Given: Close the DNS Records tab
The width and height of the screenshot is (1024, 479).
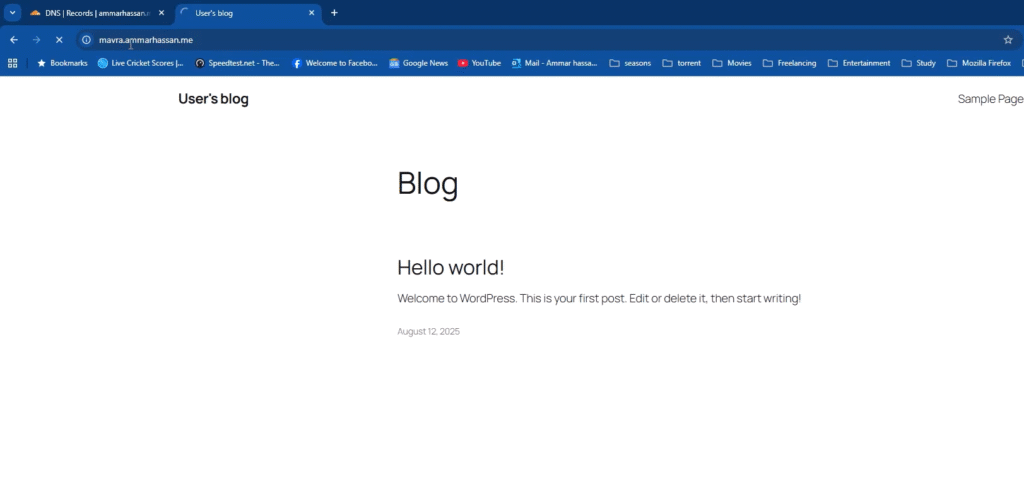Looking at the screenshot, I should coord(161,13).
